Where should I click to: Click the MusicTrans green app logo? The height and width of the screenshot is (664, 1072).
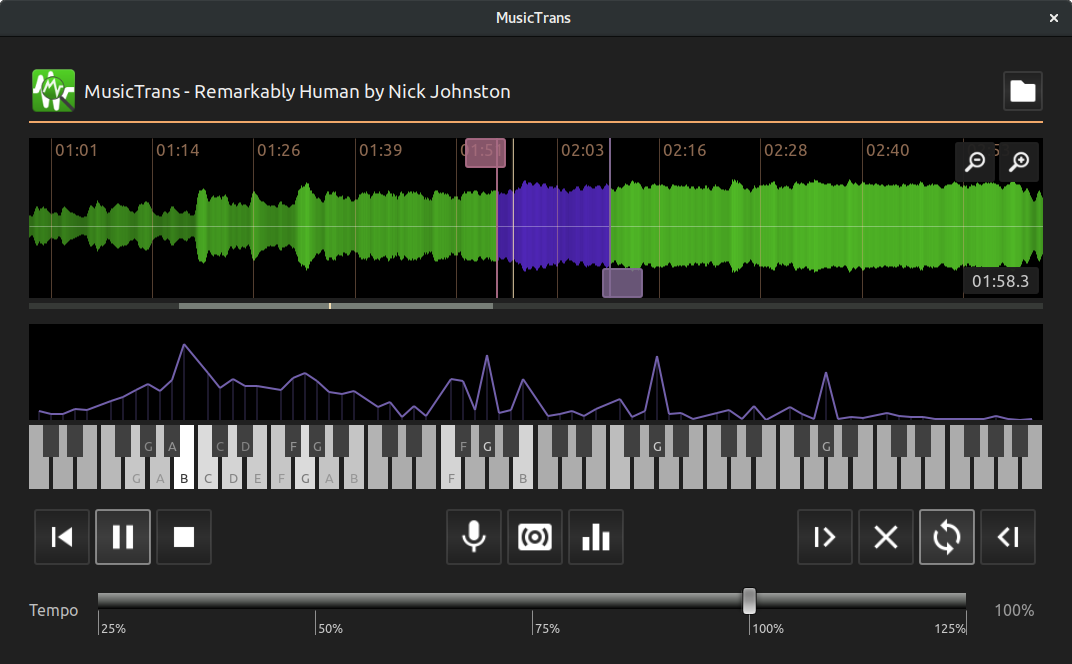tap(54, 91)
